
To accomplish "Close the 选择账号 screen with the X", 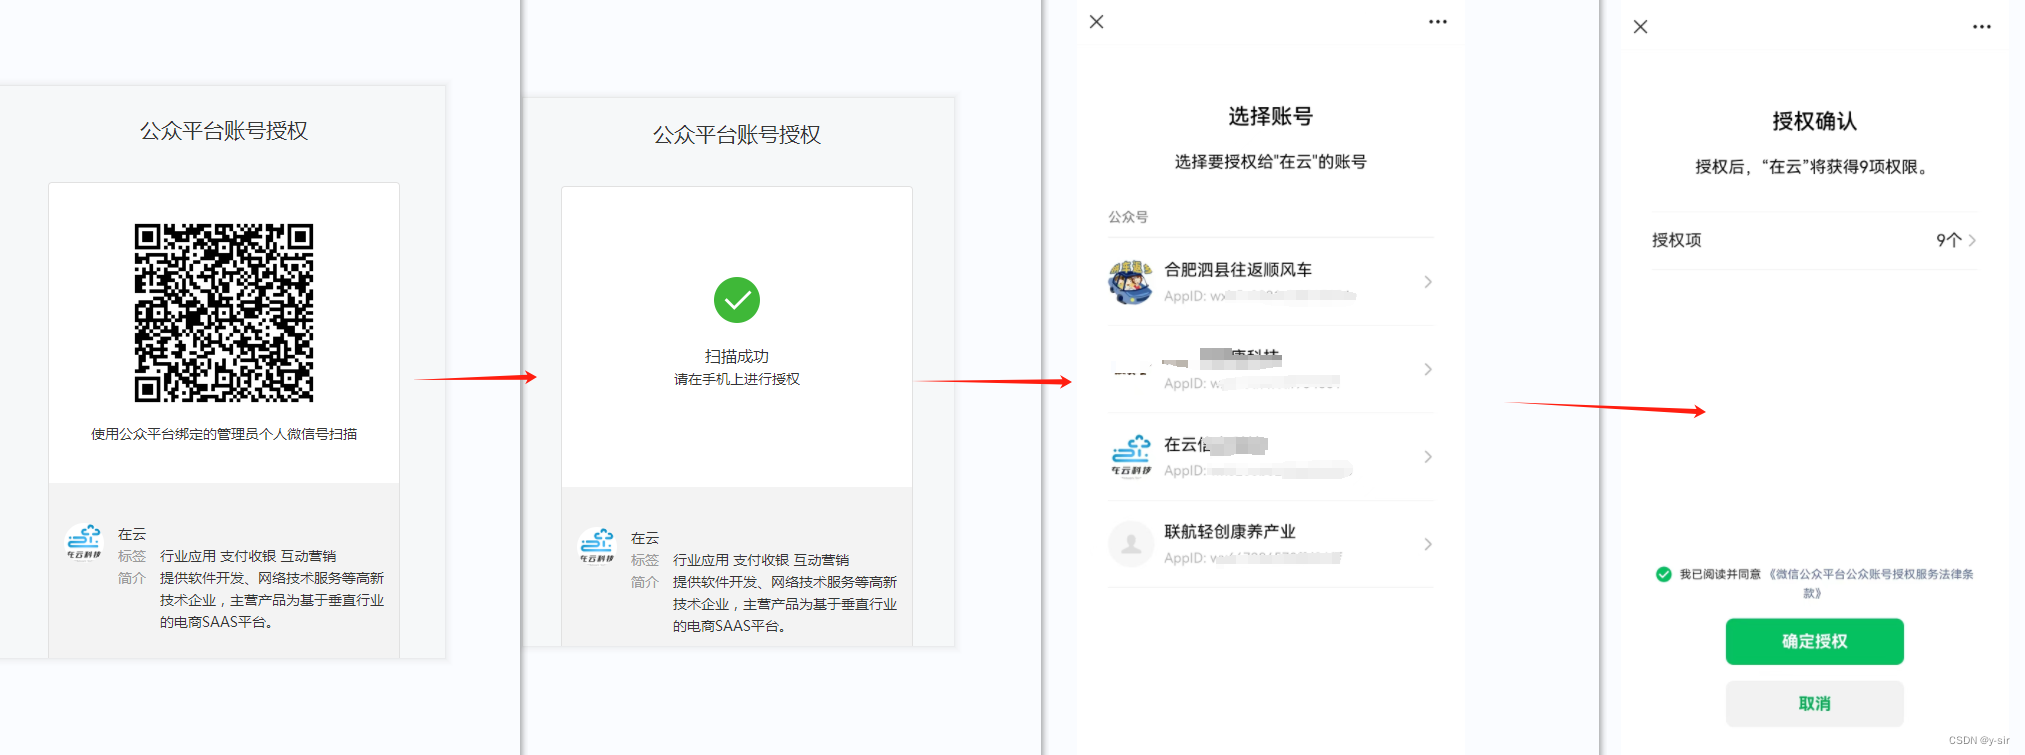I will pyautogui.click(x=1096, y=21).
